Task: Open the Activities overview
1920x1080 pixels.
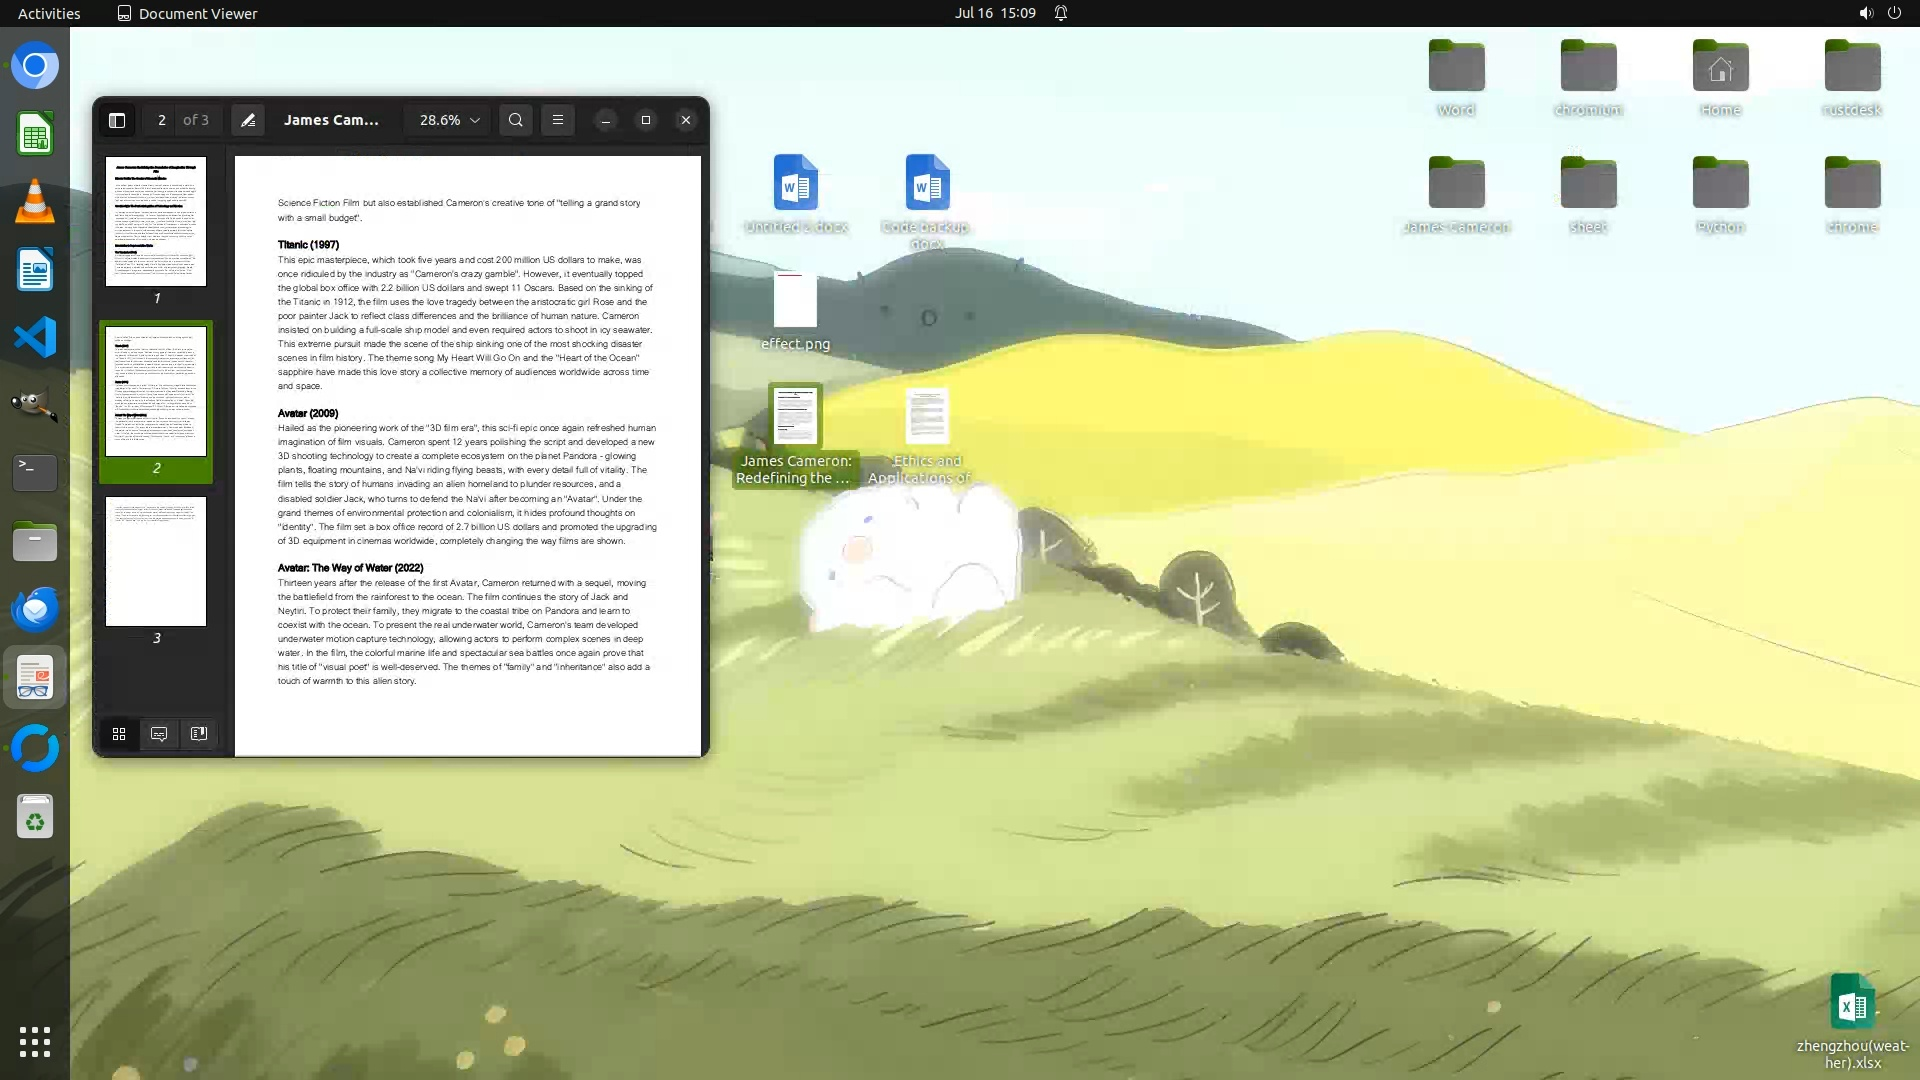Action: 49,13
